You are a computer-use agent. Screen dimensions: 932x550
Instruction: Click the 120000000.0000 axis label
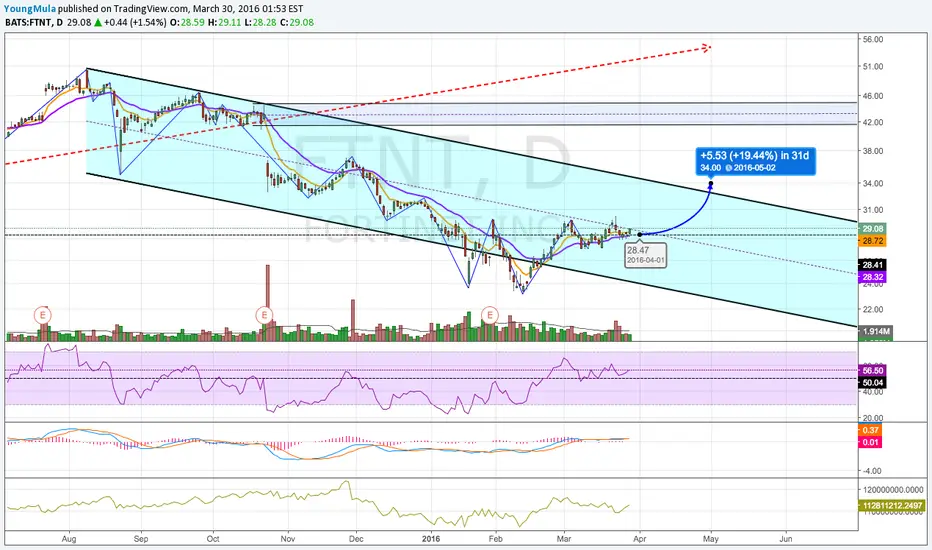pyautogui.click(x=893, y=490)
